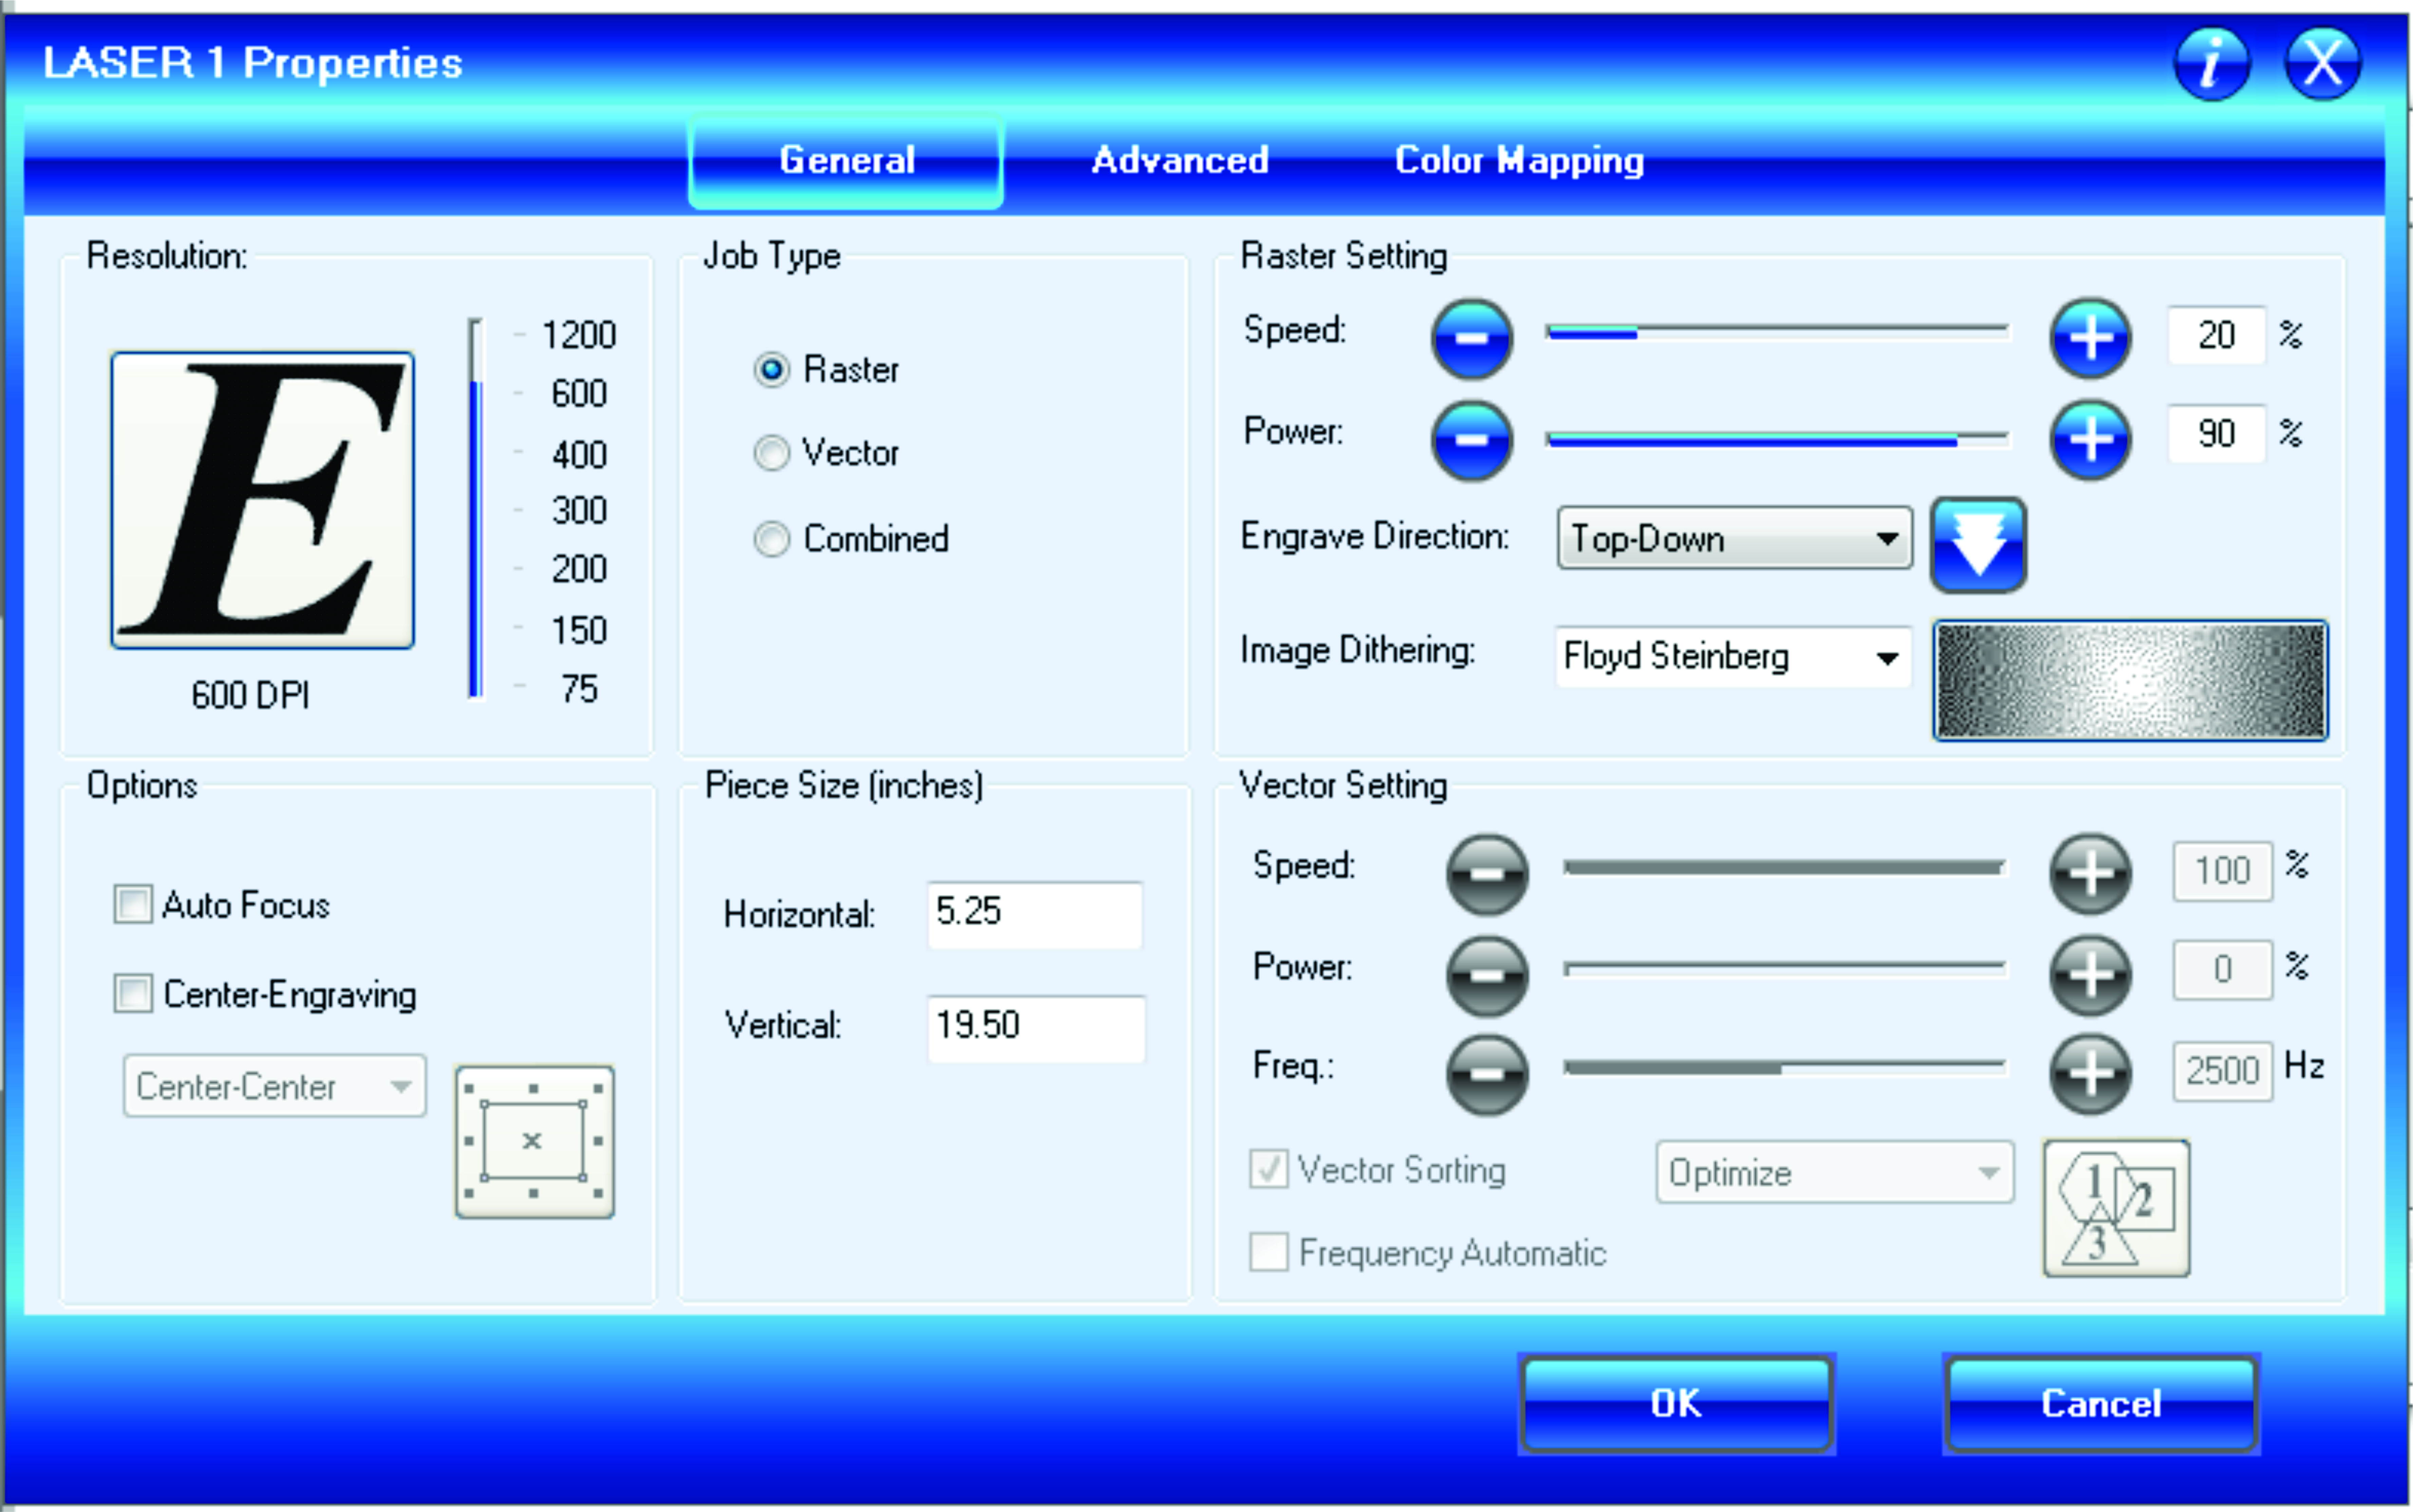Switch to the Color Mapping tab
2413x1512 pixels.
click(x=1519, y=161)
